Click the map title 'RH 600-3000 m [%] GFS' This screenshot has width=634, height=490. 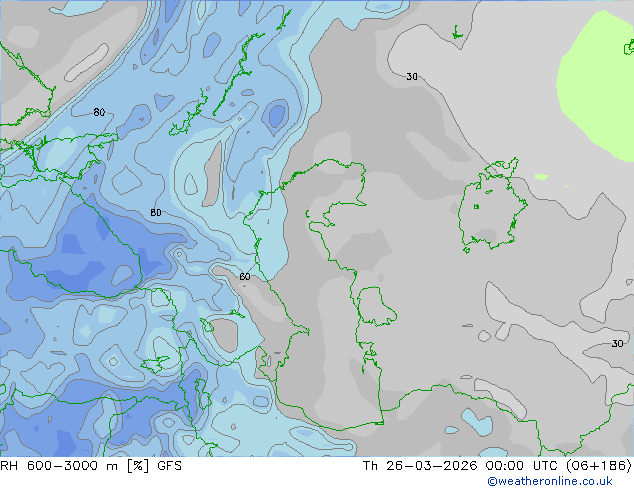coord(91,466)
